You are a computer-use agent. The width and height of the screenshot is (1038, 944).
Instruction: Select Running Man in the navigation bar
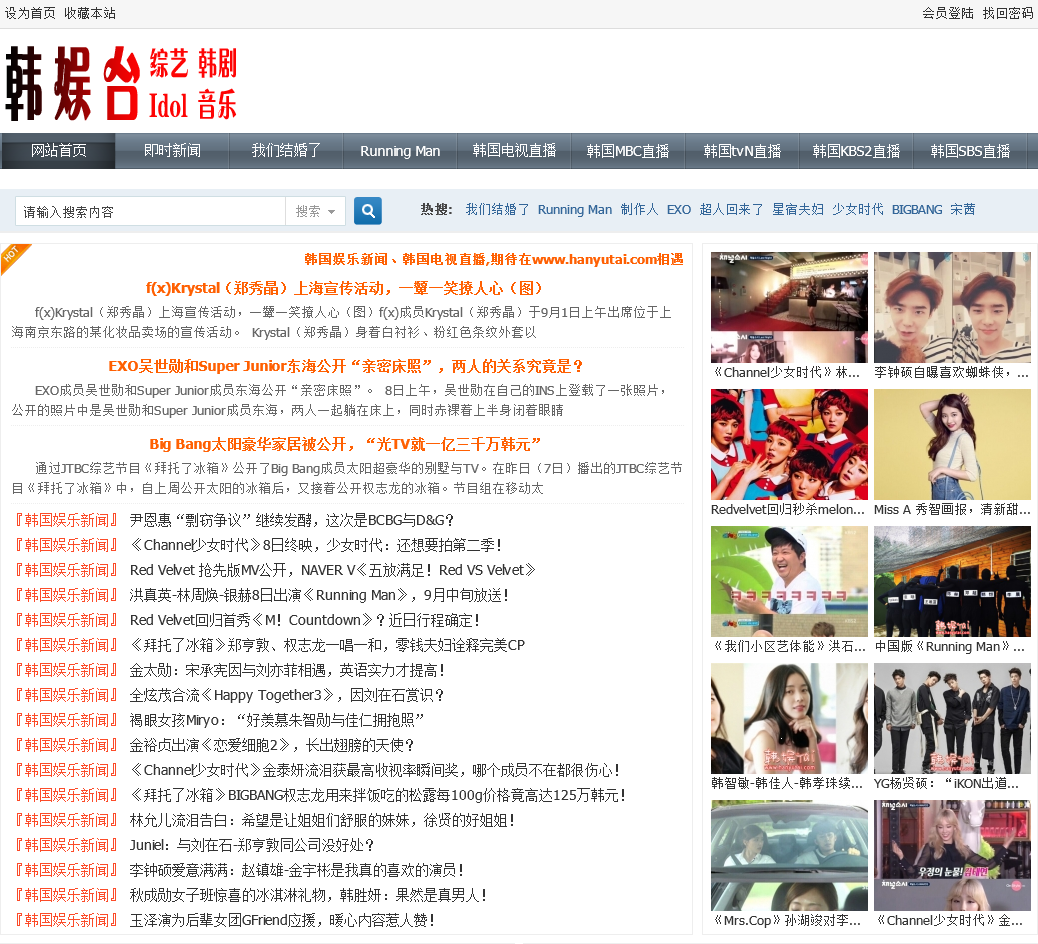[400, 151]
